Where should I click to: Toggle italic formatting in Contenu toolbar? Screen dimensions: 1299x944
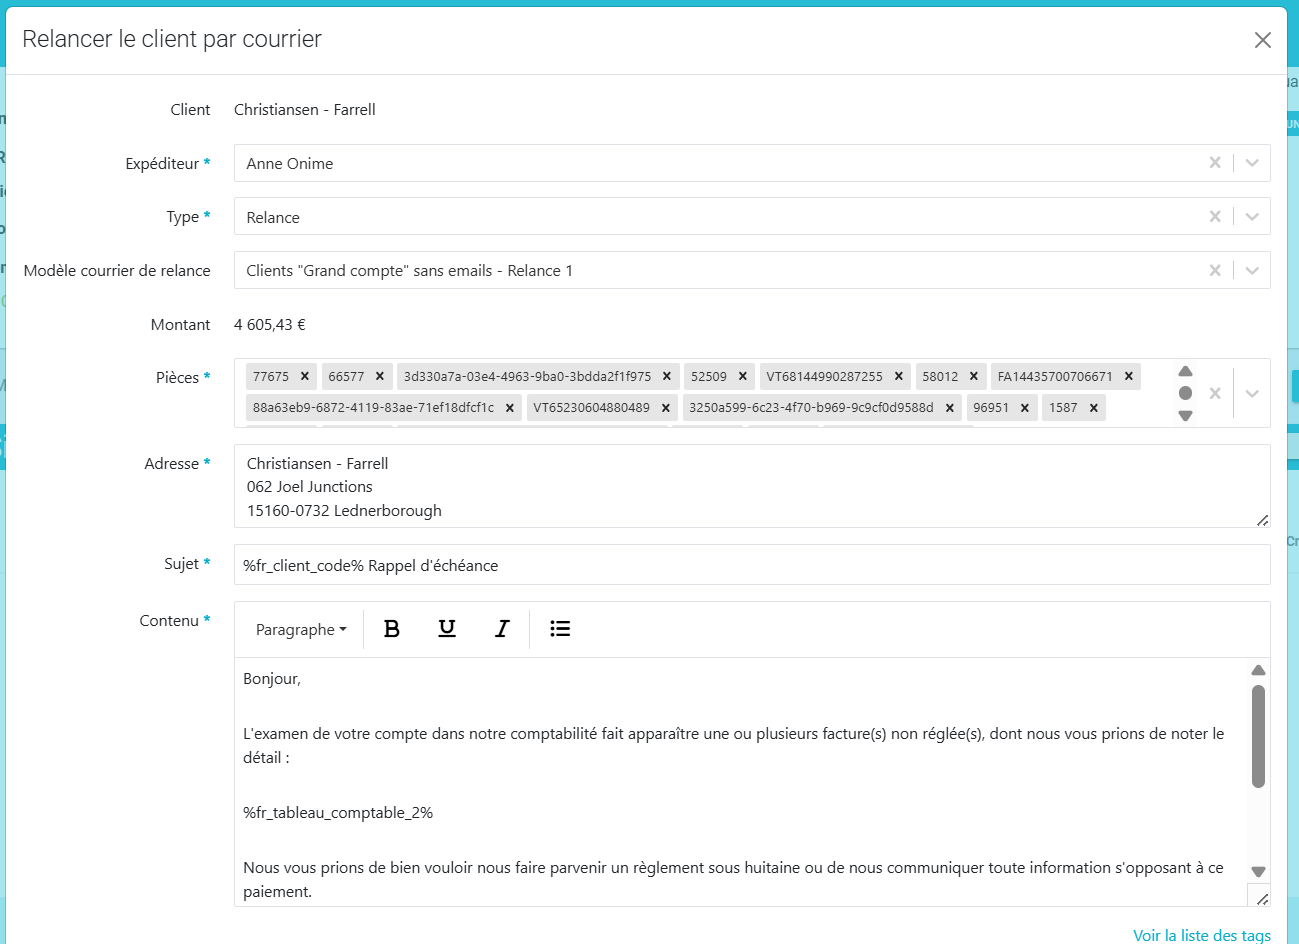tap(502, 629)
